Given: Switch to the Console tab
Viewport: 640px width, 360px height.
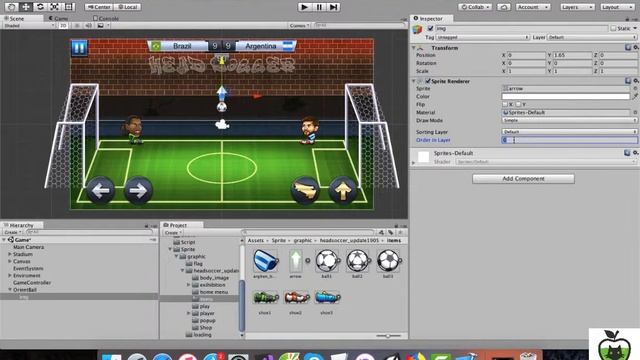Looking at the screenshot, I should coord(106,18).
